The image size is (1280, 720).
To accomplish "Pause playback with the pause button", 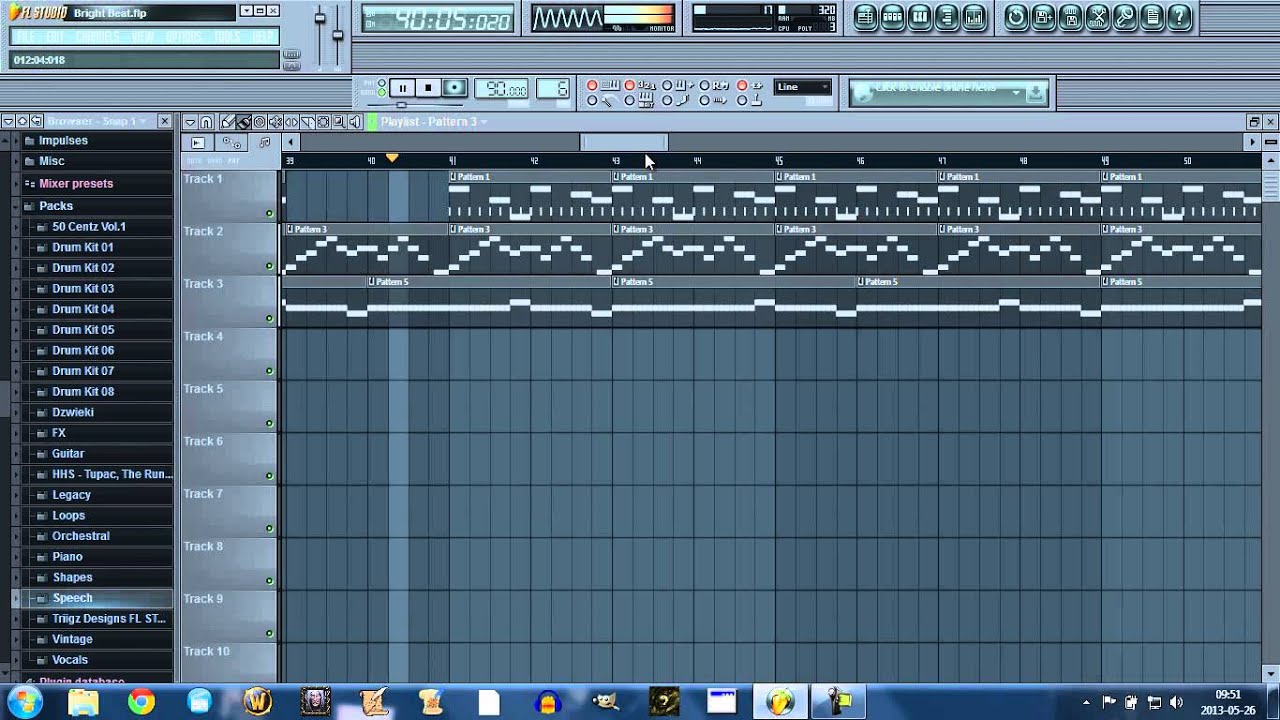I will [x=402, y=88].
